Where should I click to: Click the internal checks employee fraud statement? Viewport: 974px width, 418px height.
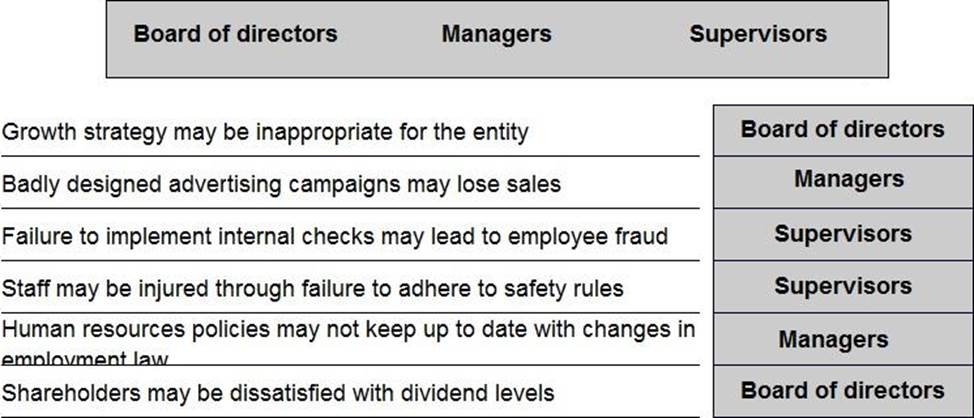[334, 237]
